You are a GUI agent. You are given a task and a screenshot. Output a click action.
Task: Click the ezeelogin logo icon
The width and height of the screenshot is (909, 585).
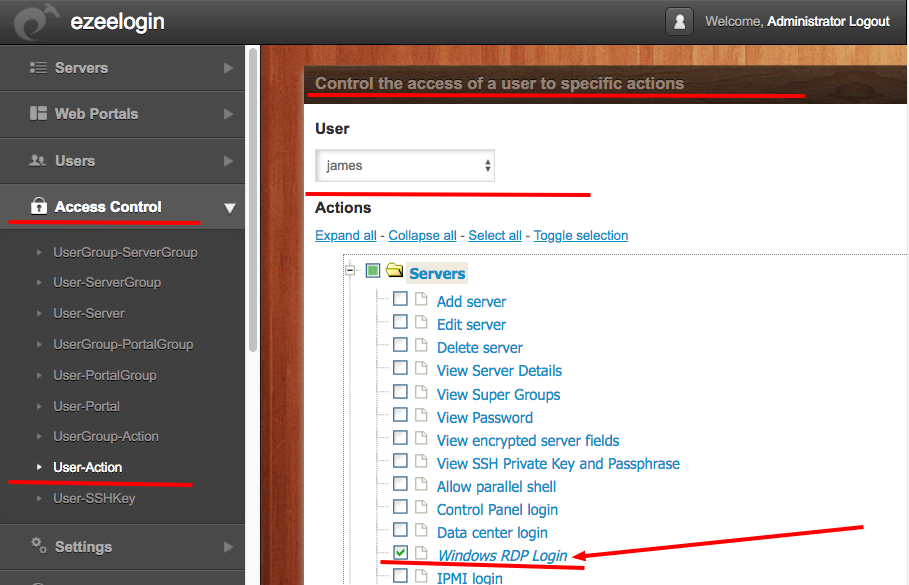coord(36,22)
